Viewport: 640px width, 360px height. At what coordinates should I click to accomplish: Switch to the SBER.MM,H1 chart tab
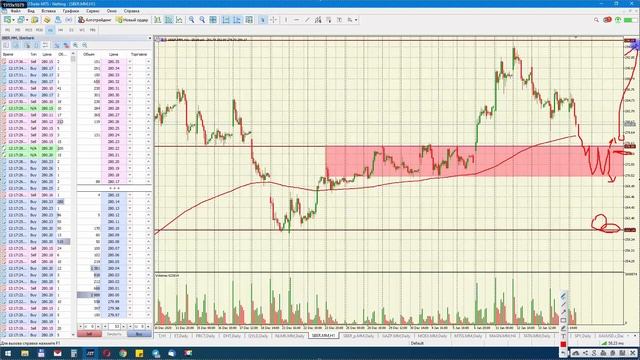tap(323, 336)
